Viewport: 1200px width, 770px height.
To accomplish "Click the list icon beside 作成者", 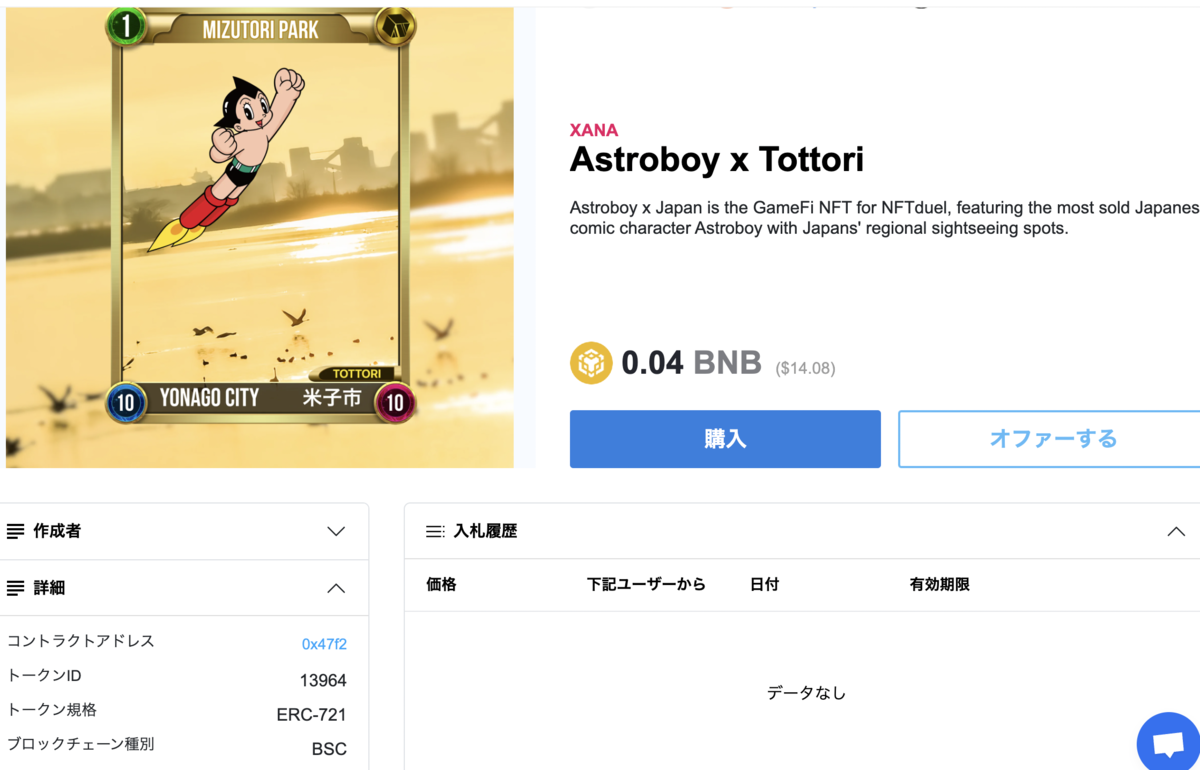I will point(15,531).
